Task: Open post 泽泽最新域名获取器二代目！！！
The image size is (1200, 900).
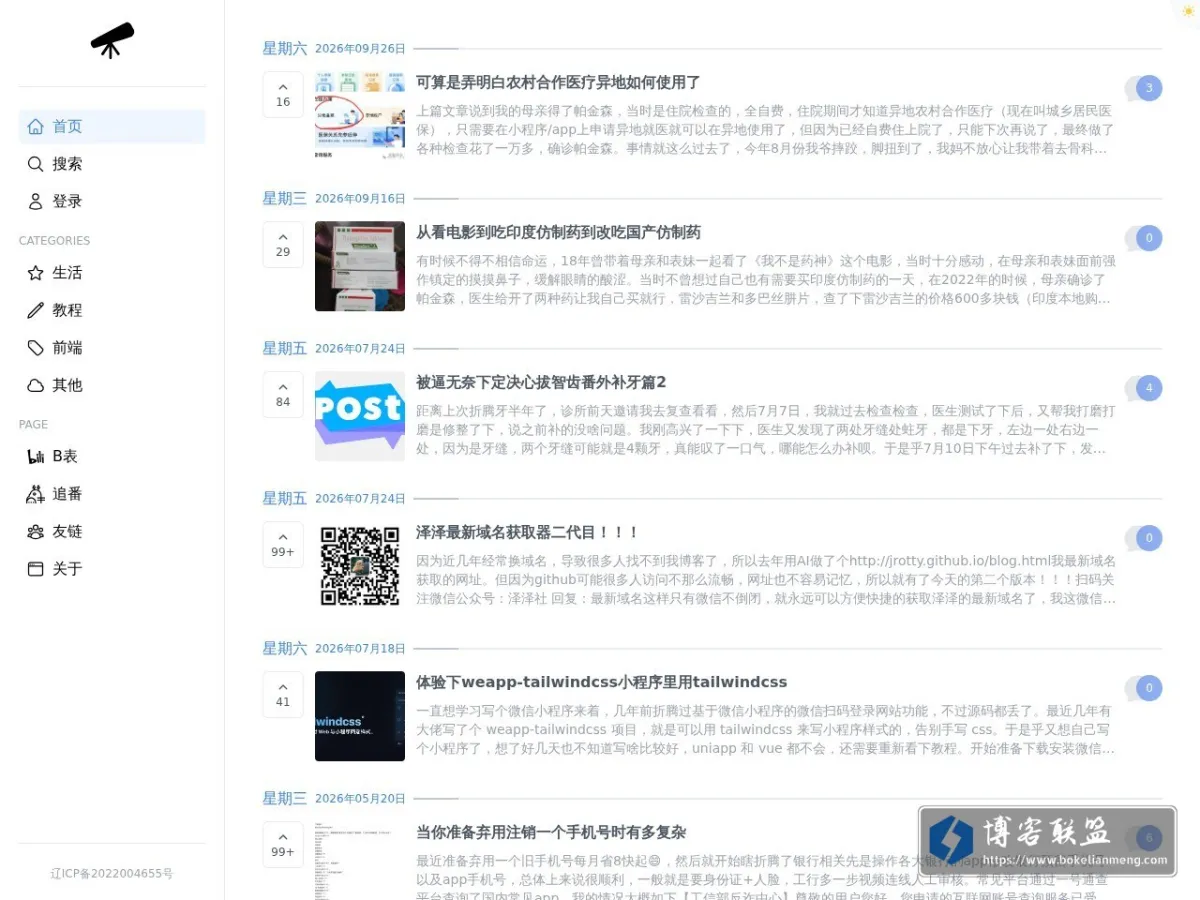Action: click(x=527, y=532)
